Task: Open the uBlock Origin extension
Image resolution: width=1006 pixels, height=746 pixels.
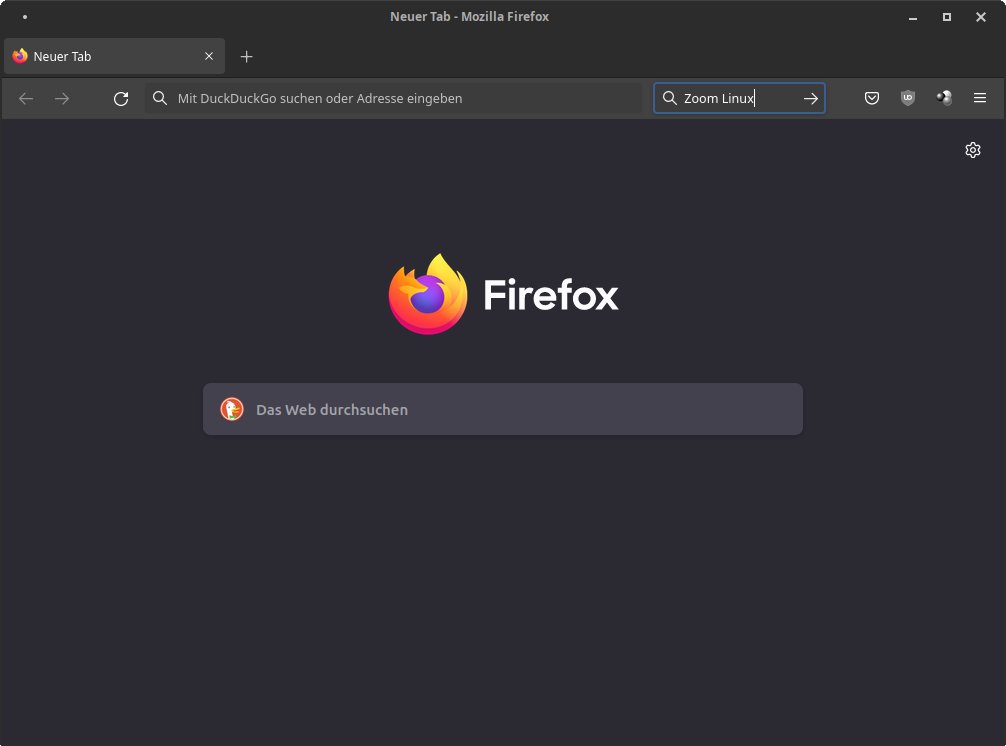Action: [907, 98]
